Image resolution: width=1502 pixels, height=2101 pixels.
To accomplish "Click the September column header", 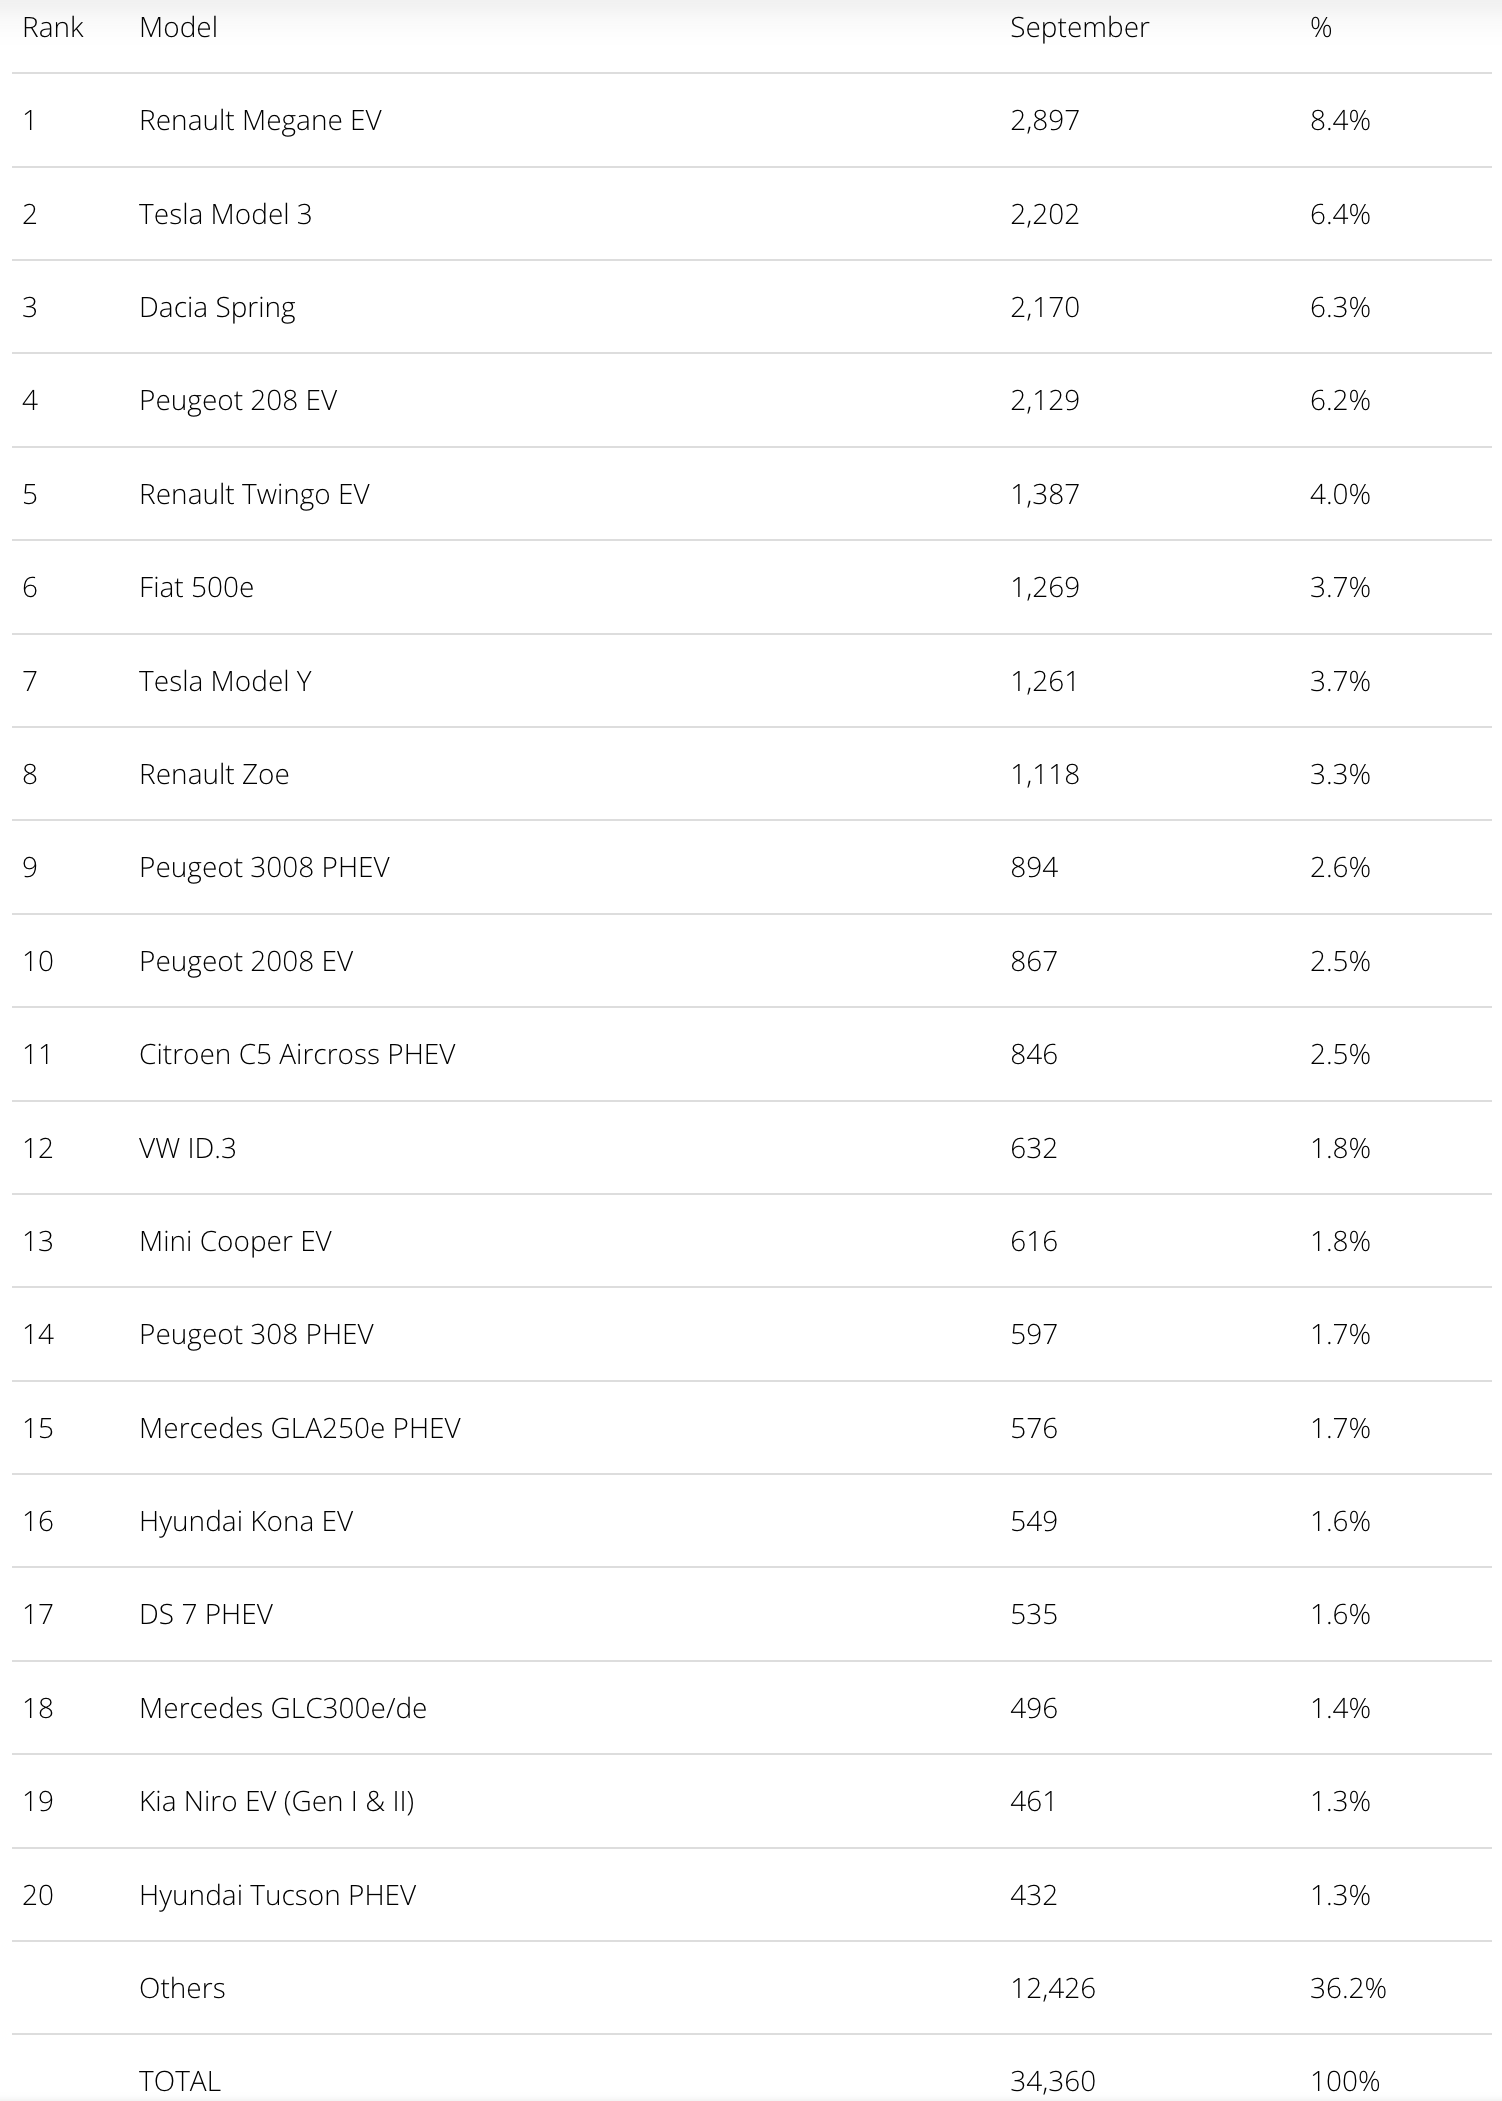I will (x=1079, y=28).
